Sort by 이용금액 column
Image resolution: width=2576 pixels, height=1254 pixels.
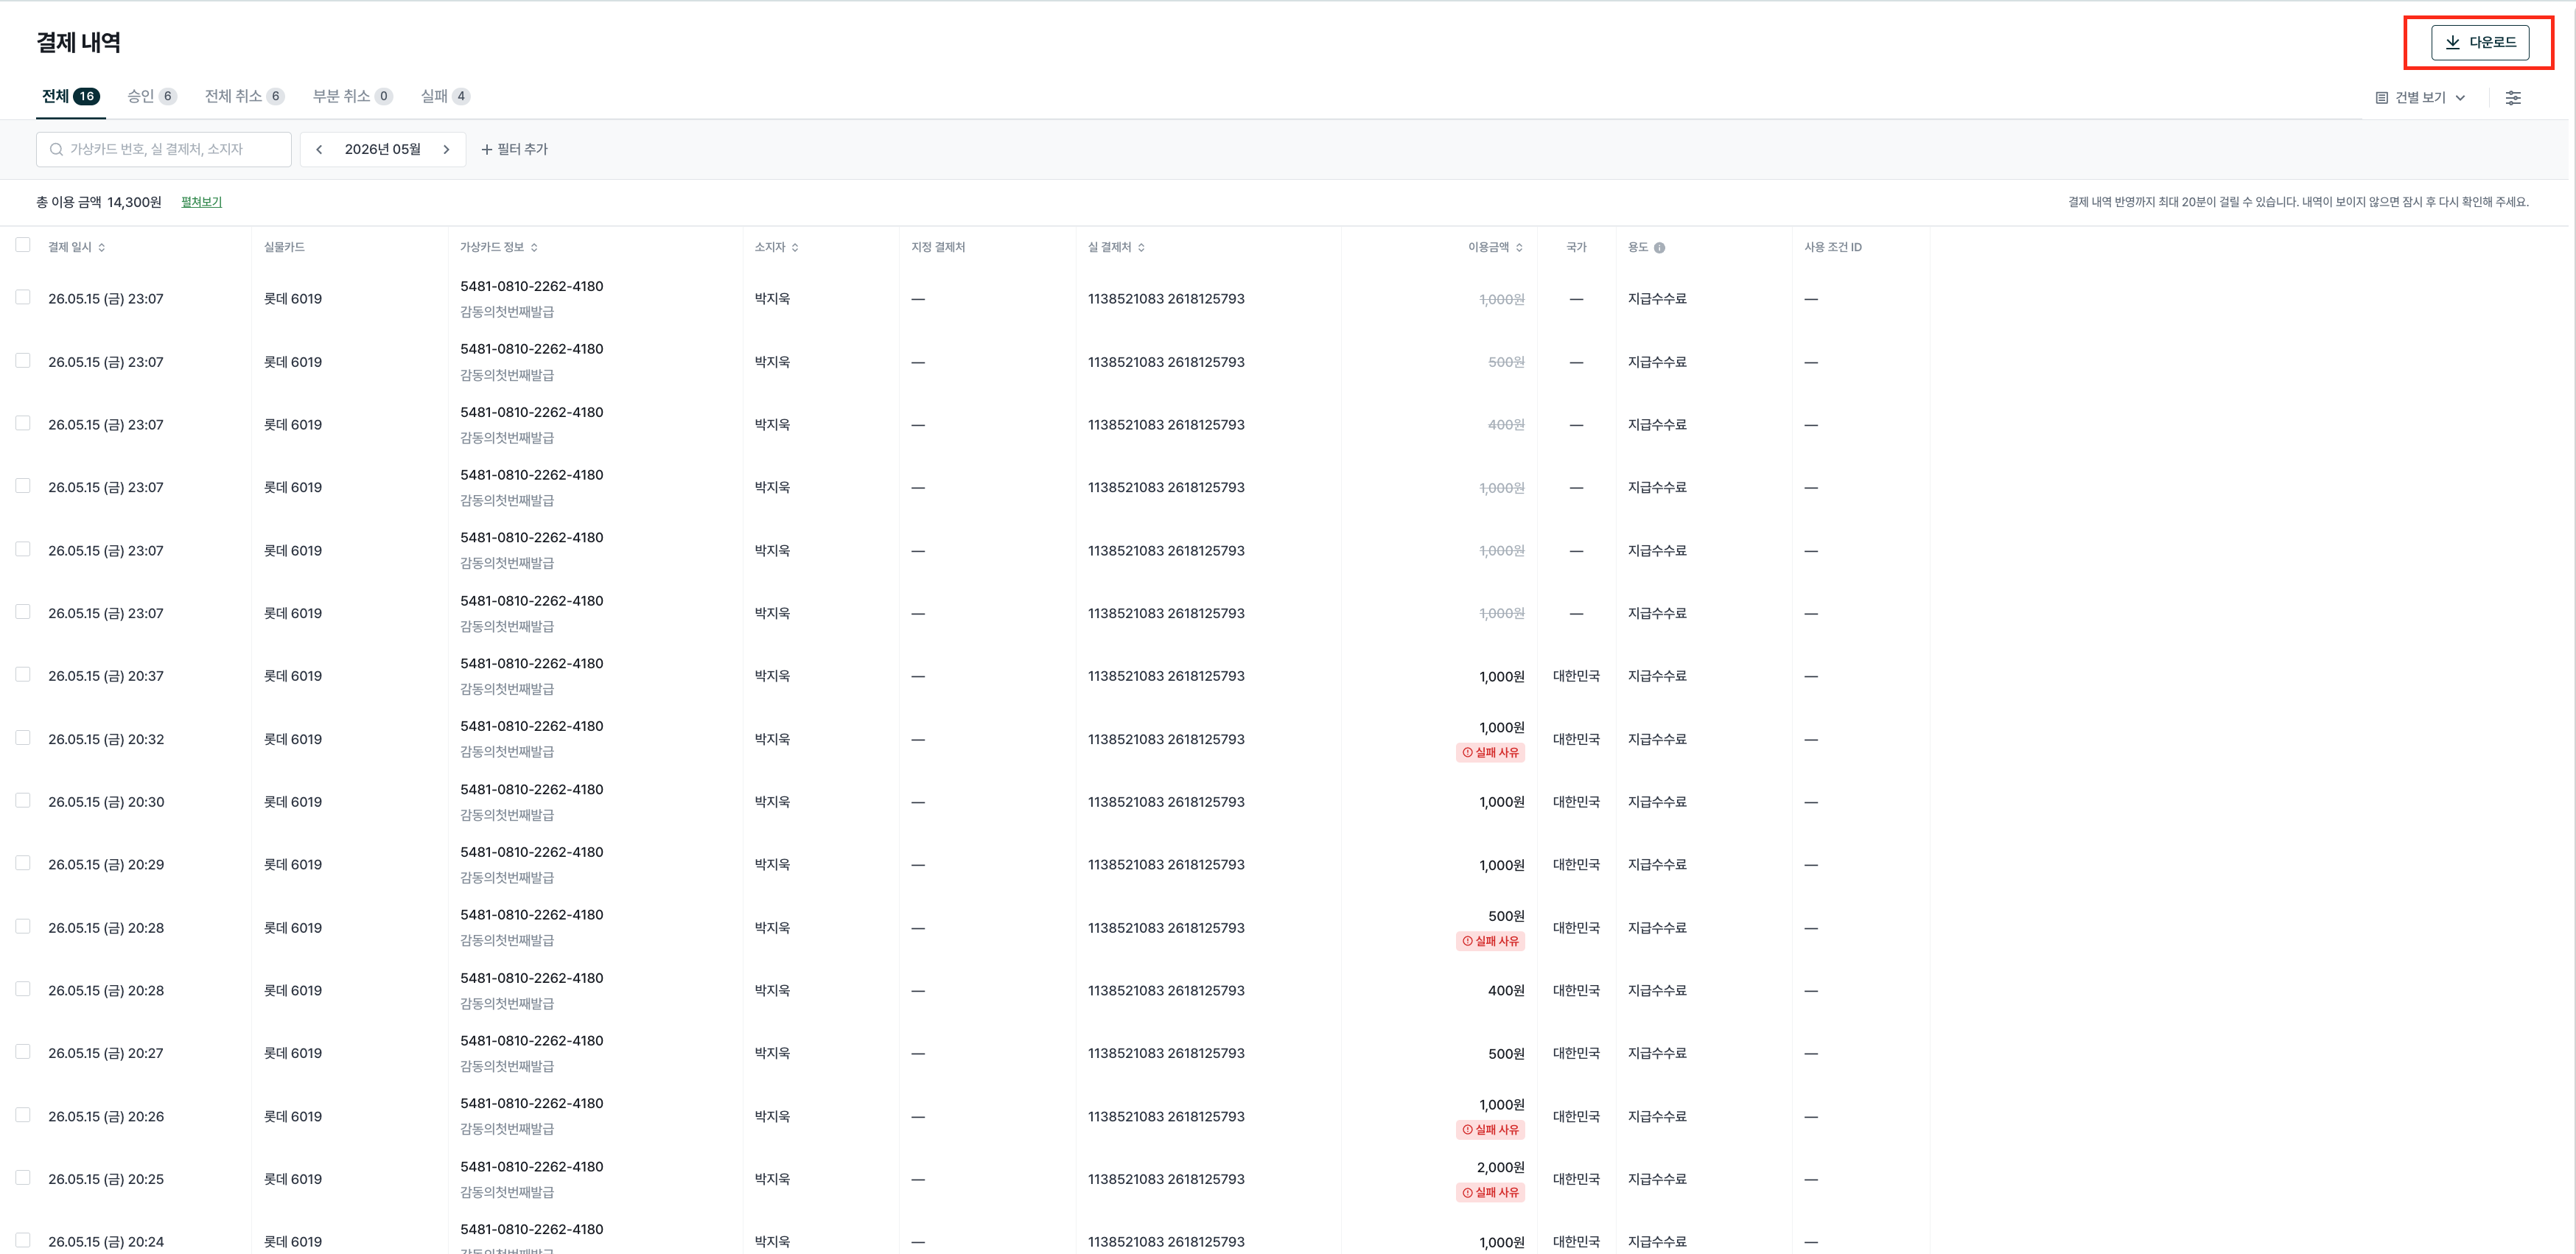1496,247
